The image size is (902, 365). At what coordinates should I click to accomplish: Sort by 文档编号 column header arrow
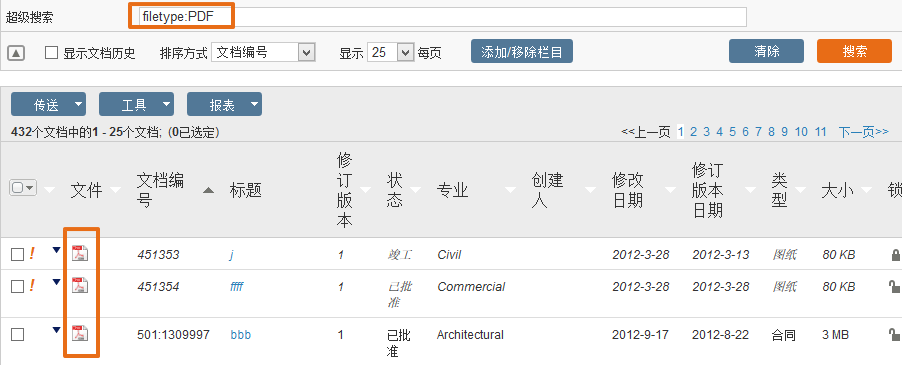coord(208,190)
